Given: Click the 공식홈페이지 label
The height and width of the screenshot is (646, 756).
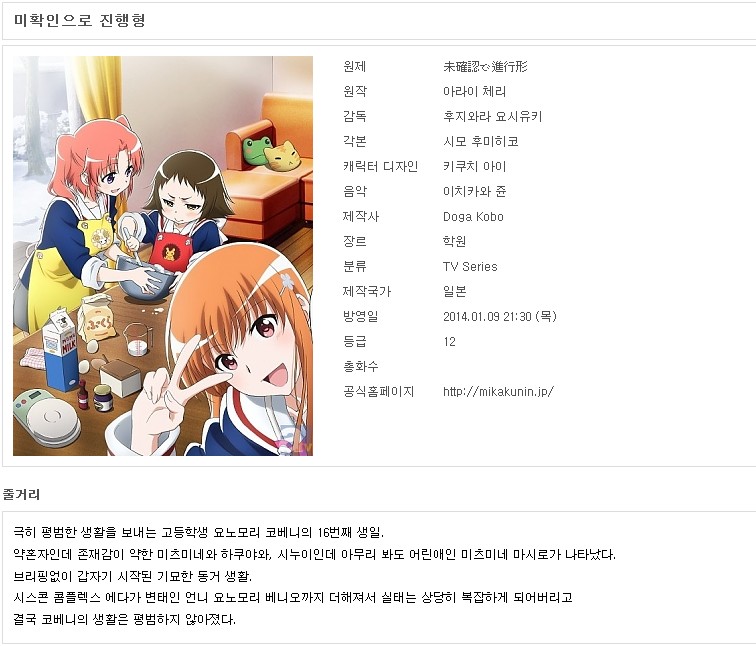Looking at the screenshot, I should click(378, 391).
